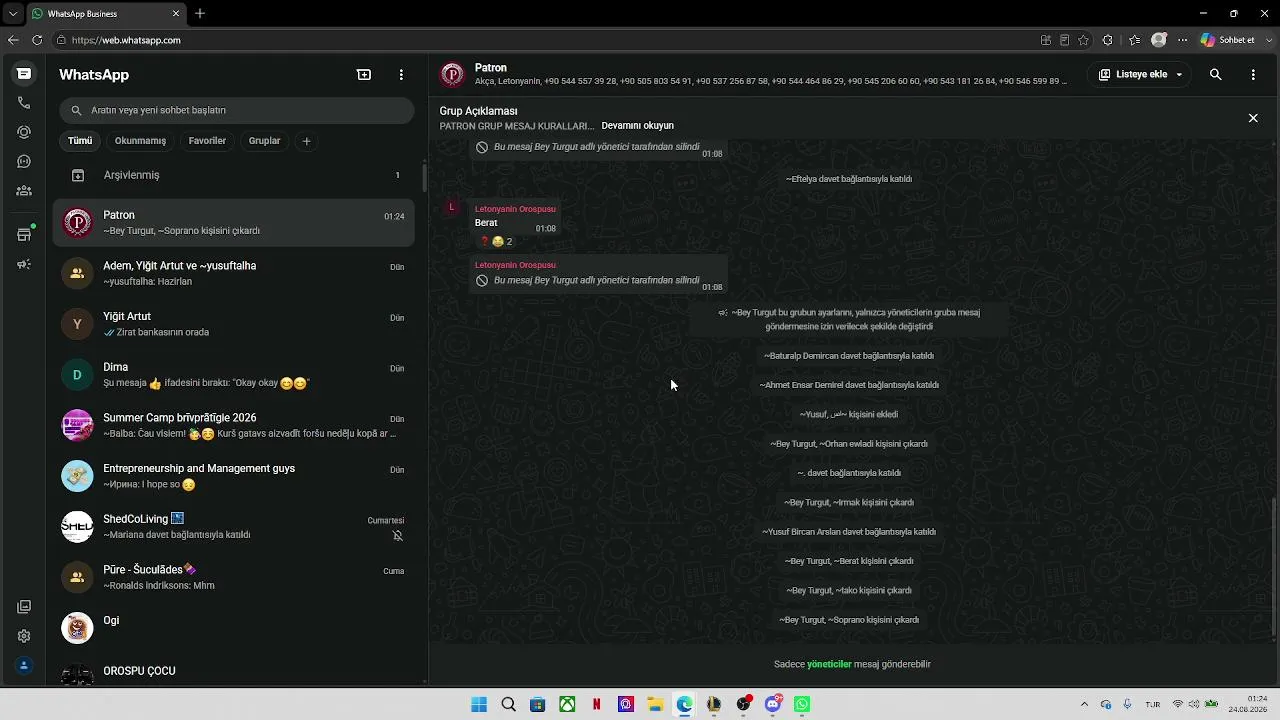Show hidden system tray icons
Screen dimensions: 1280x720
(1084, 704)
